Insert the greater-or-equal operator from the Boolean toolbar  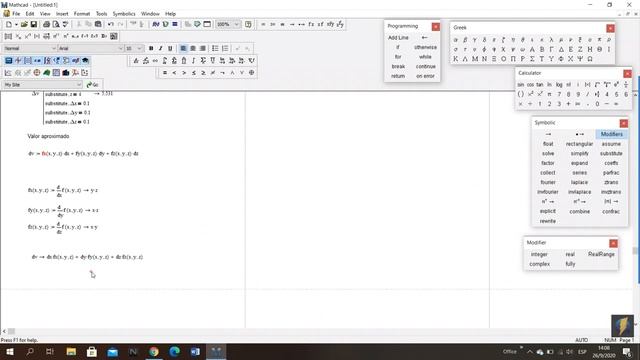click(203, 73)
